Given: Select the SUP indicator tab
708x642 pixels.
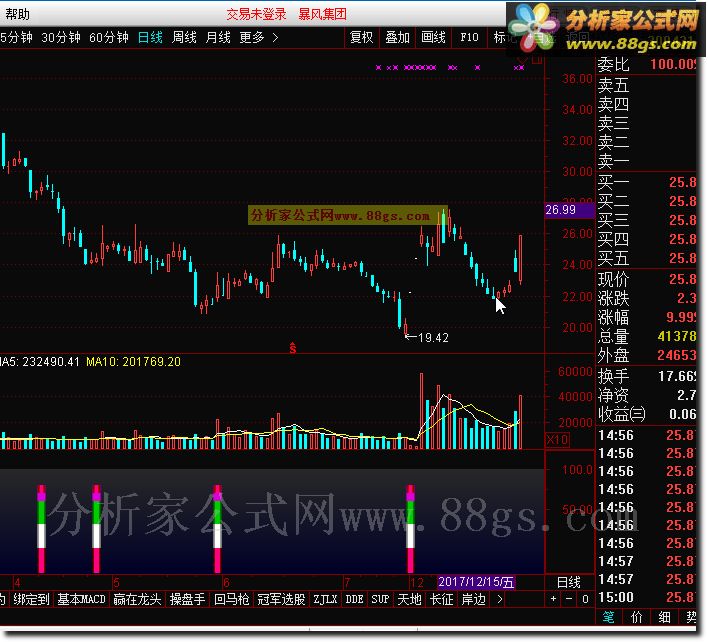Looking at the screenshot, I should [380, 600].
